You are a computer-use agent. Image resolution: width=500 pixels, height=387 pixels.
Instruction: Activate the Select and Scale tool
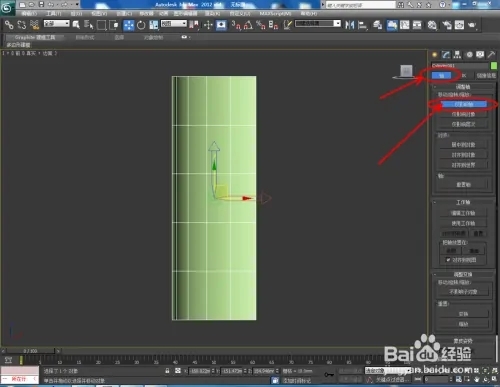tap(154, 25)
